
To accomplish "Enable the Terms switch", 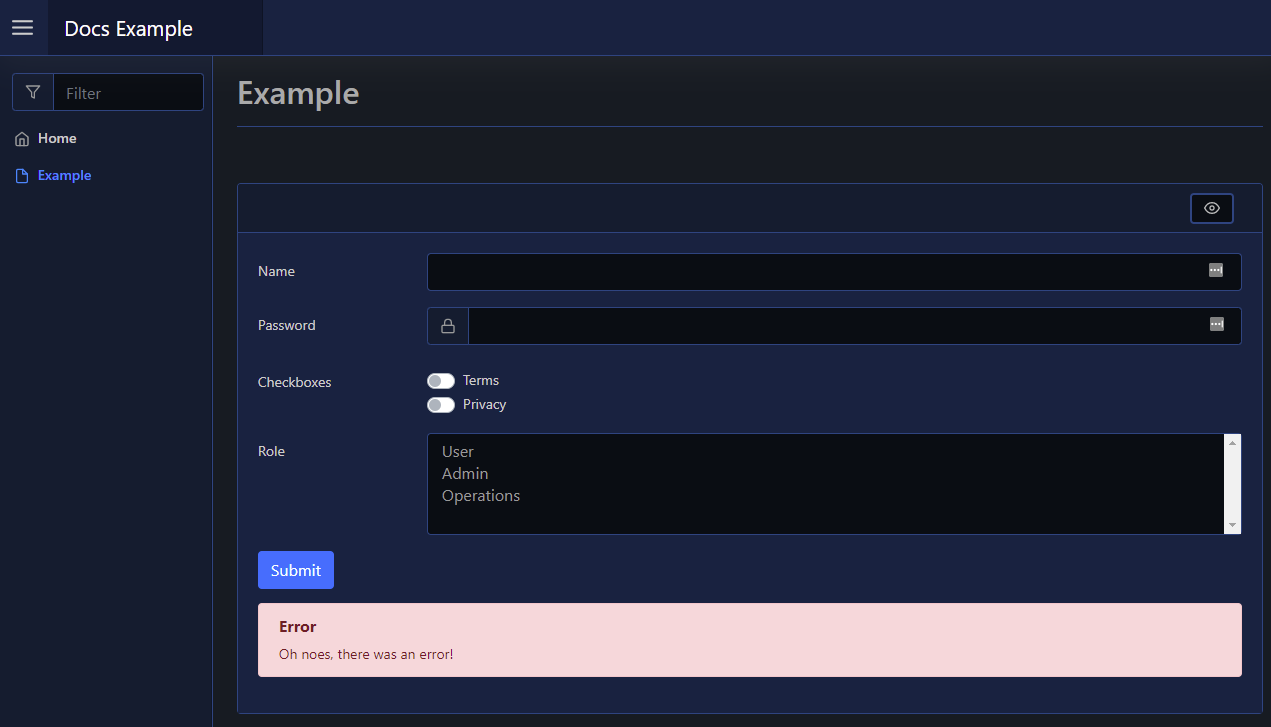I will click(441, 381).
